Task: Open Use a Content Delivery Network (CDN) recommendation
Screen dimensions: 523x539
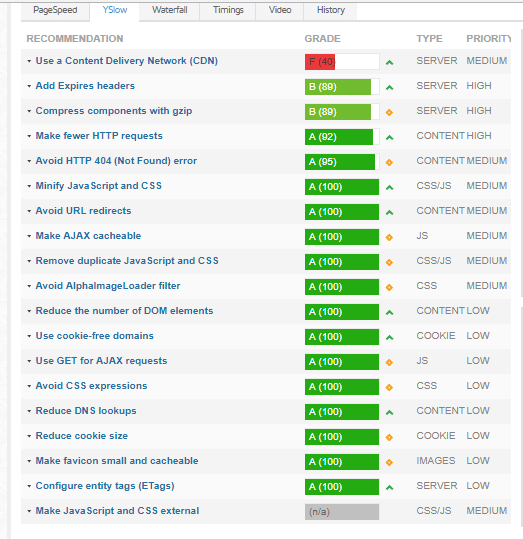Action: pyautogui.click(x=127, y=61)
